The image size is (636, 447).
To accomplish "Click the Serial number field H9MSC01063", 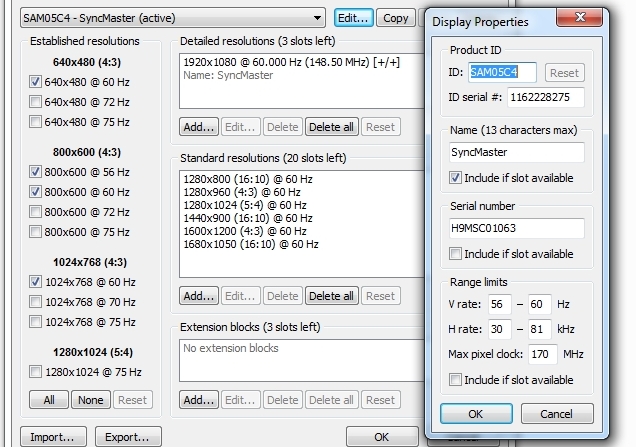I will coord(516,228).
